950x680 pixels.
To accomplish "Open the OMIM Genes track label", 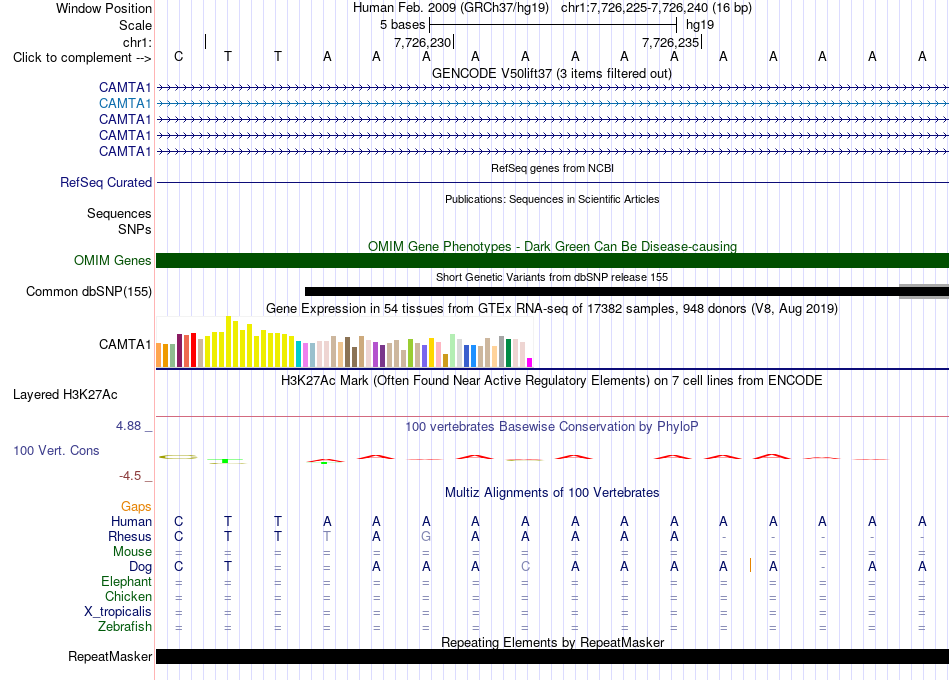I will point(113,261).
